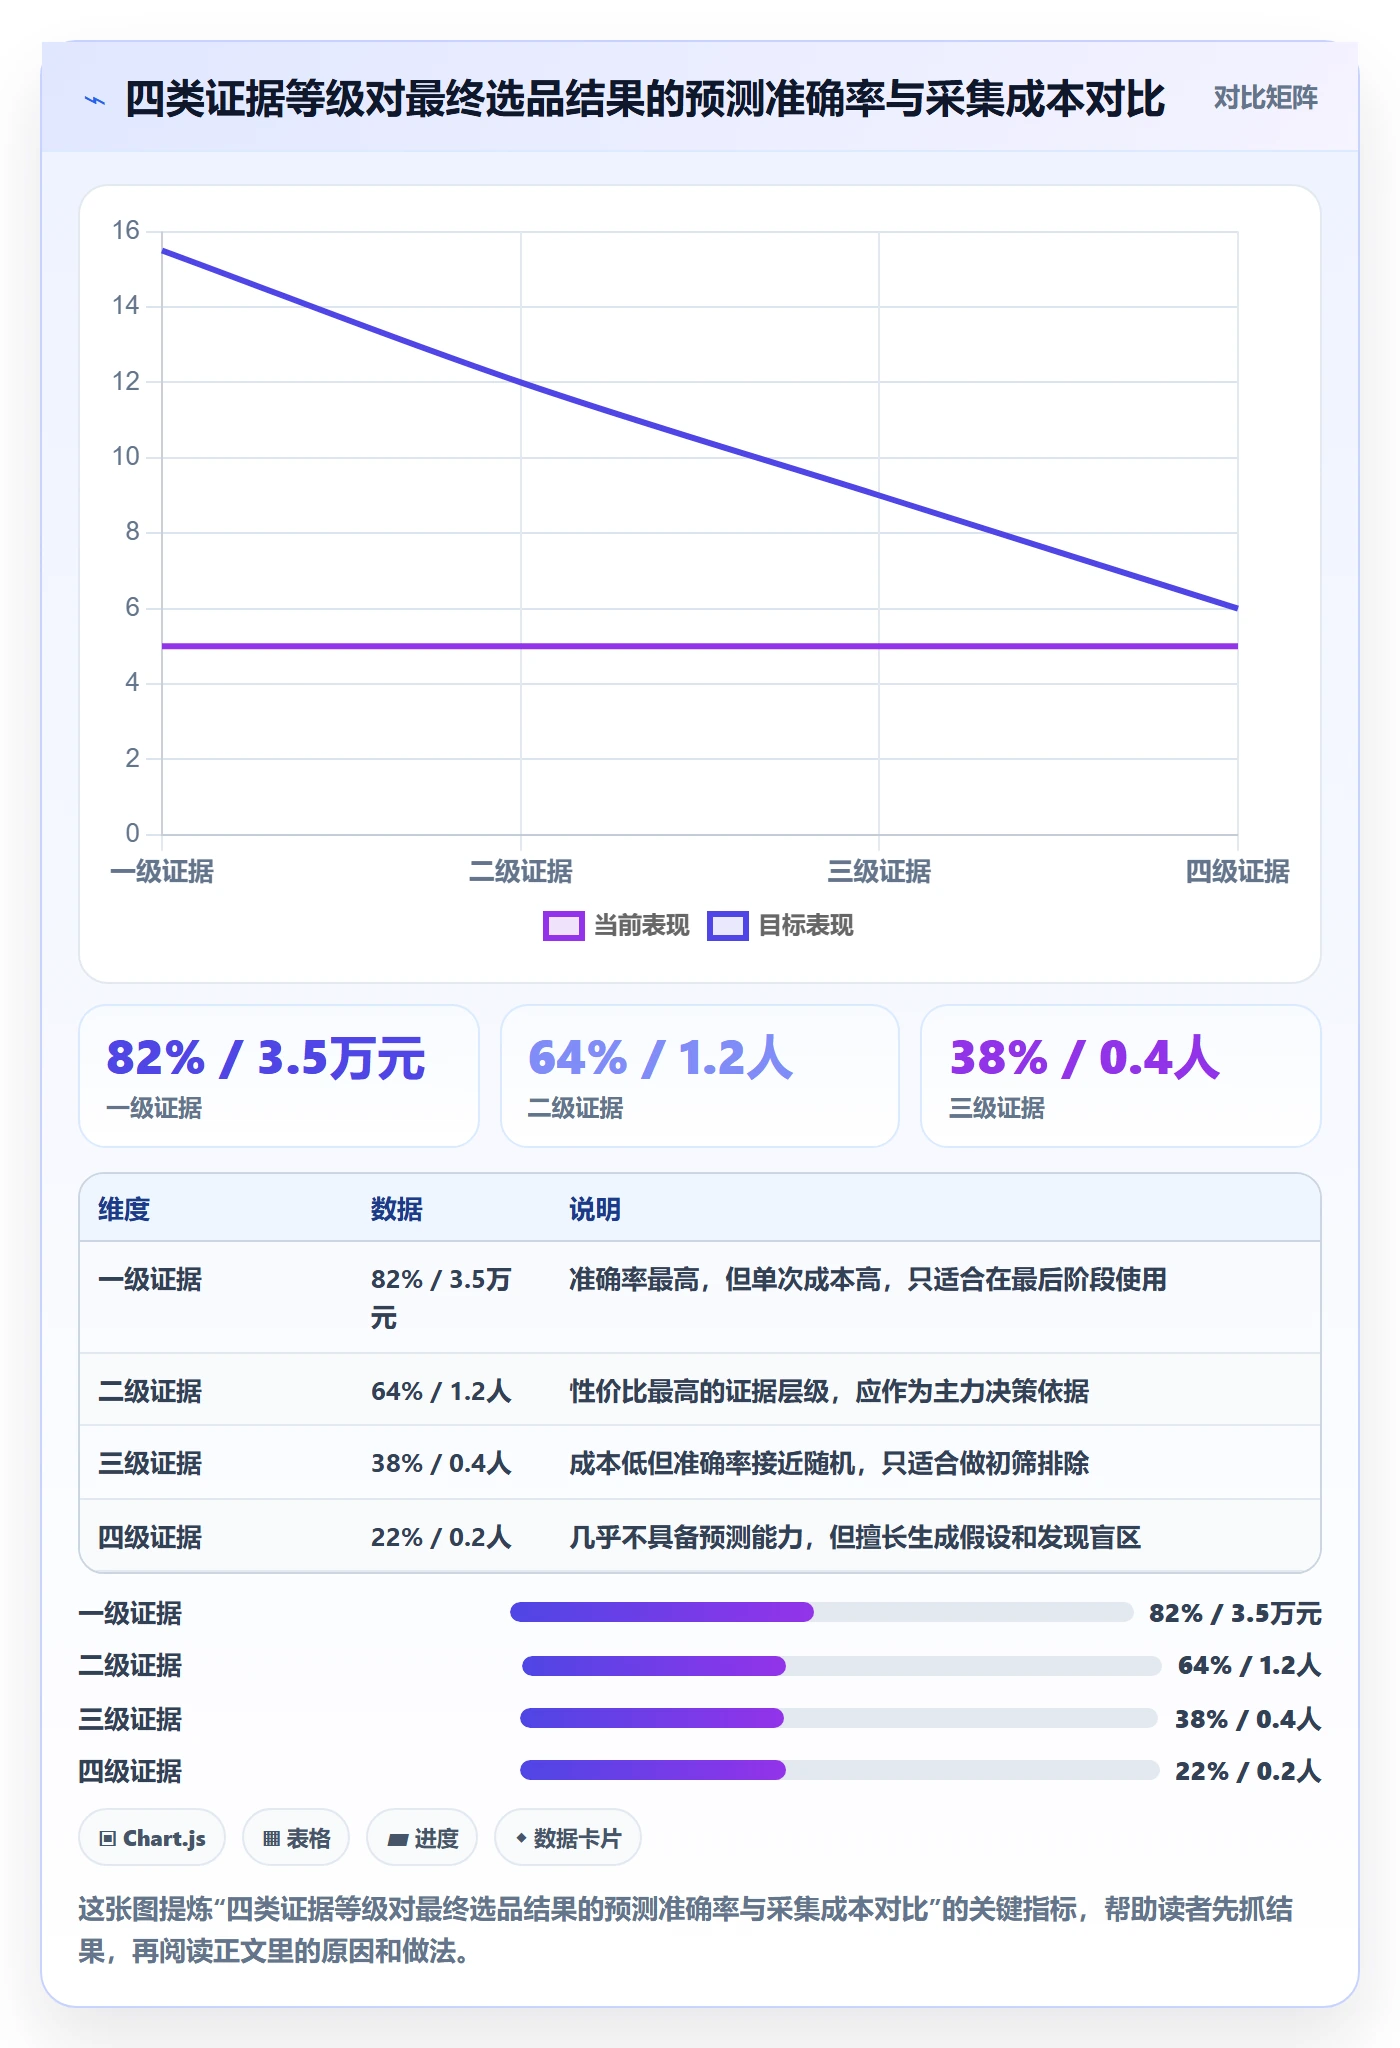1400x2048 pixels.
Task: Click description 性价比最高的证据层级
Action: coord(829,1391)
